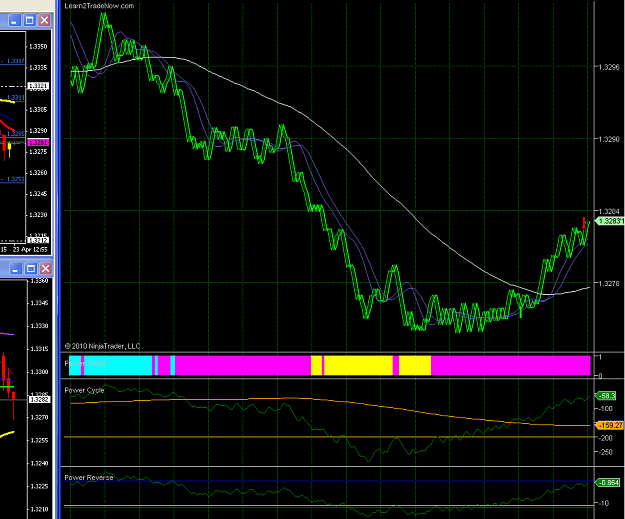
Task: Click the widest yellow Power Trend segment
Action: 358,365
